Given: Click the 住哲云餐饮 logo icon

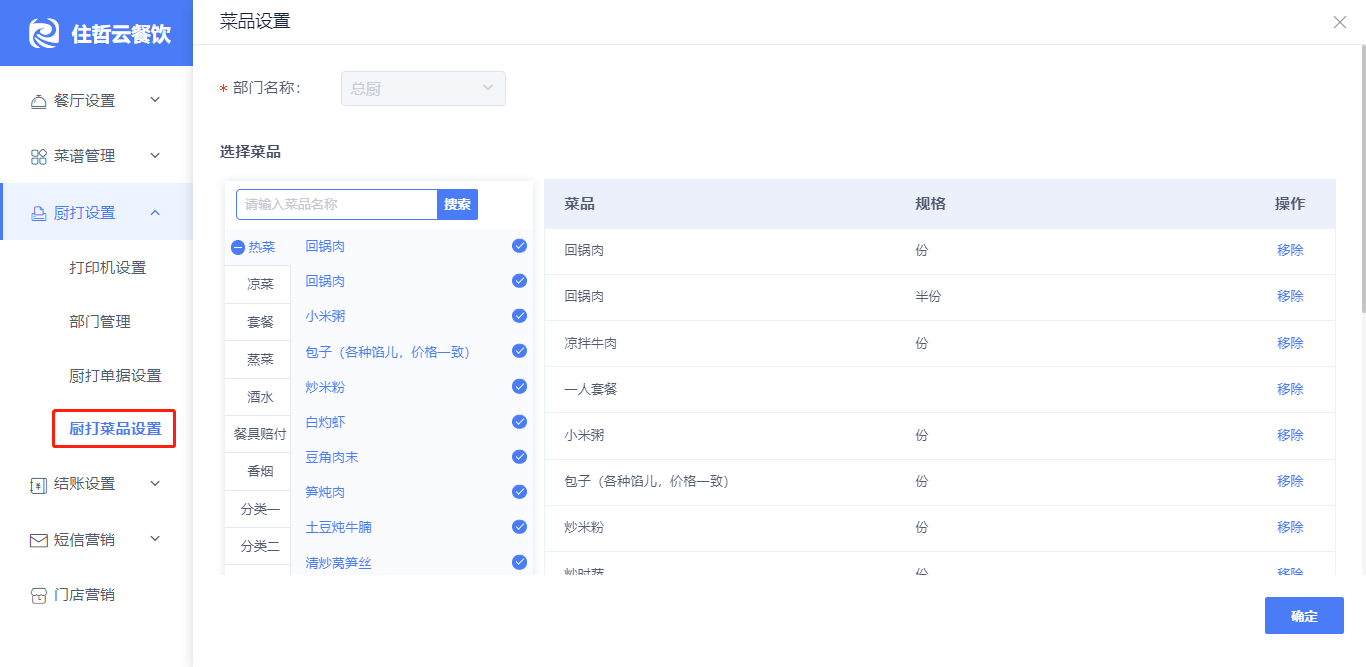Looking at the screenshot, I should pyautogui.click(x=45, y=33).
